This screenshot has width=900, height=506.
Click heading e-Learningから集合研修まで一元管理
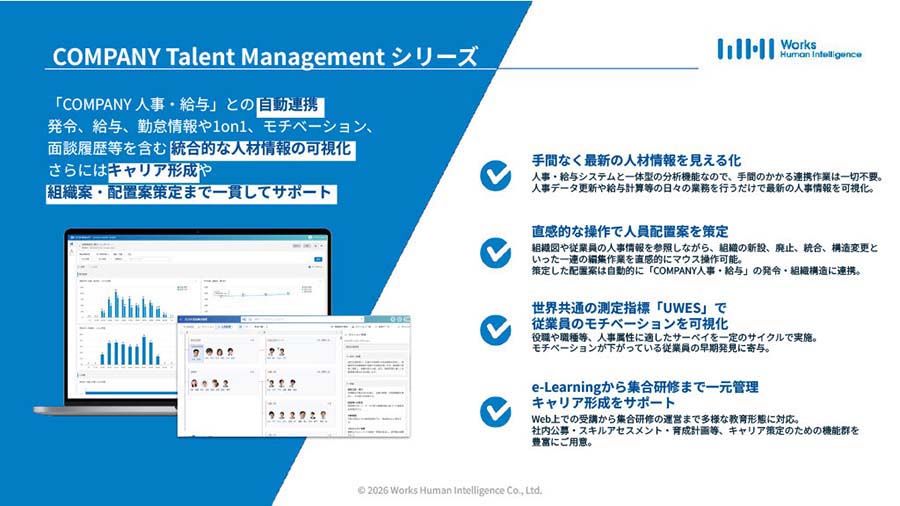click(x=645, y=387)
